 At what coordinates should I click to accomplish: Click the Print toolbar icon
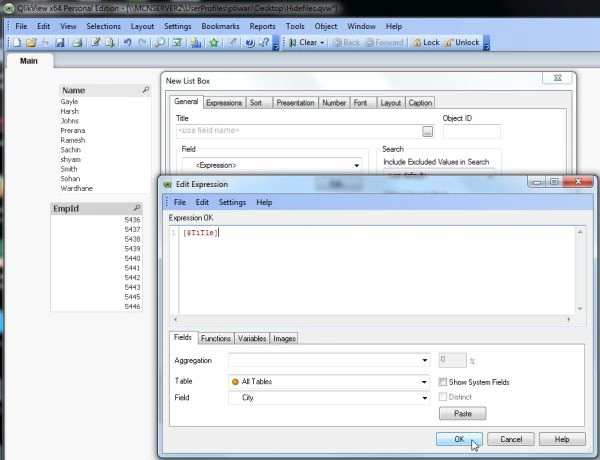(77, 42)
